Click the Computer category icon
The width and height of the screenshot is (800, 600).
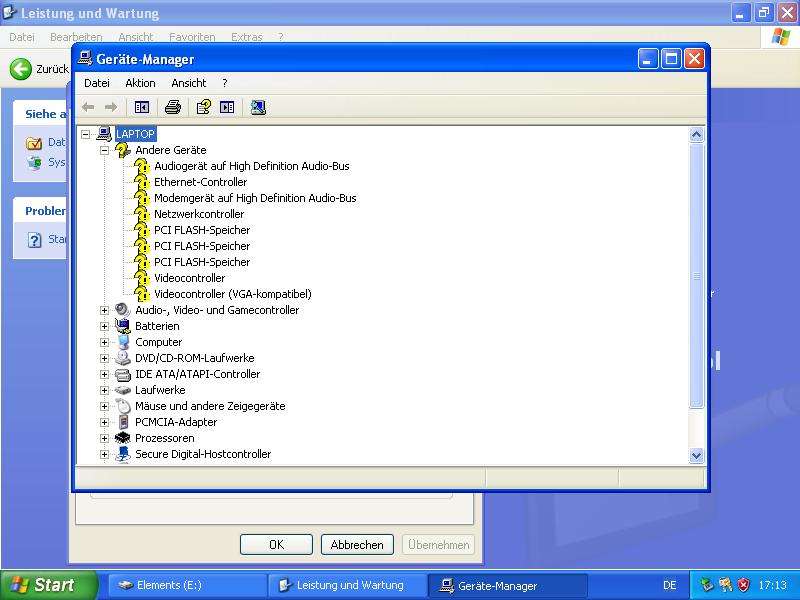[123, 342]
